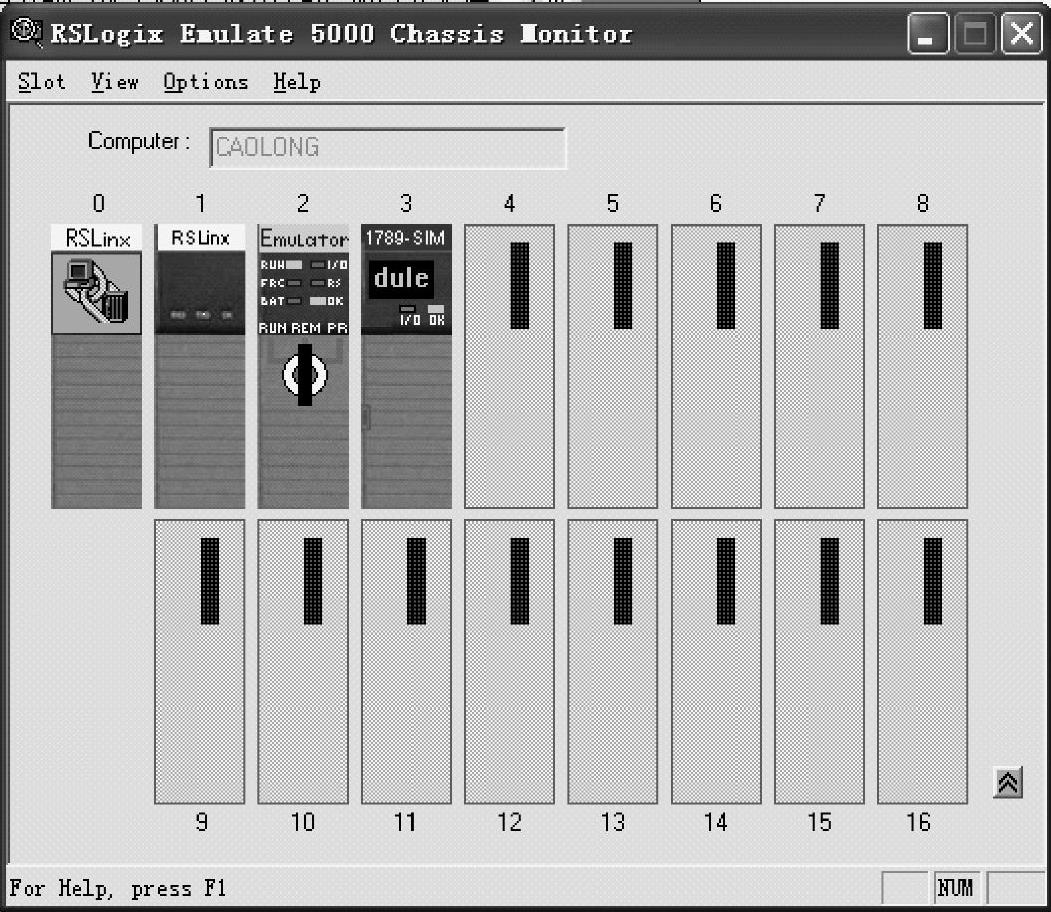Open the Slot menu

(42, 82)
